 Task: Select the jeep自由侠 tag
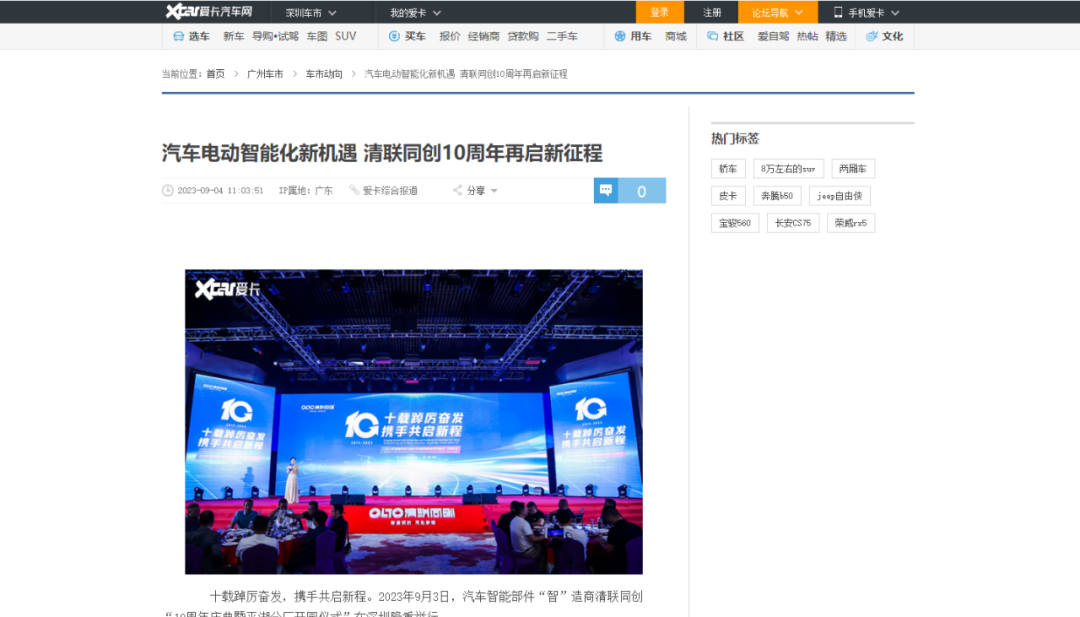click(x=840, y=196)
